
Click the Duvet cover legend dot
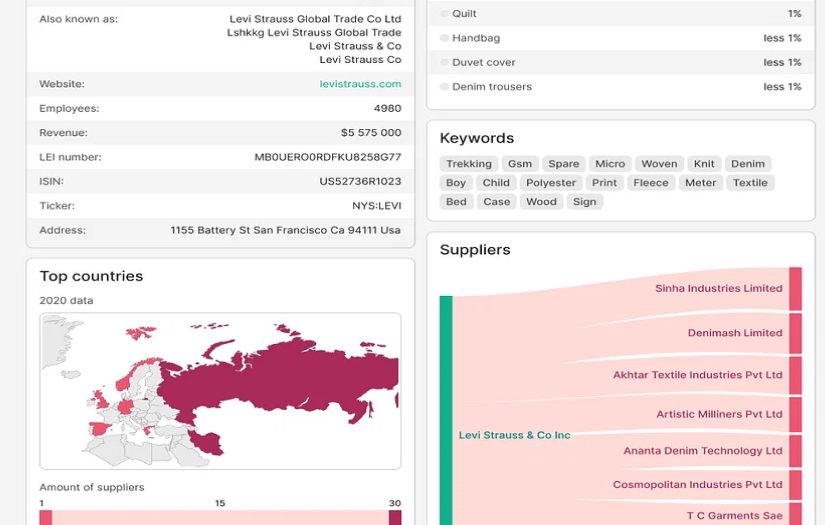445,62
